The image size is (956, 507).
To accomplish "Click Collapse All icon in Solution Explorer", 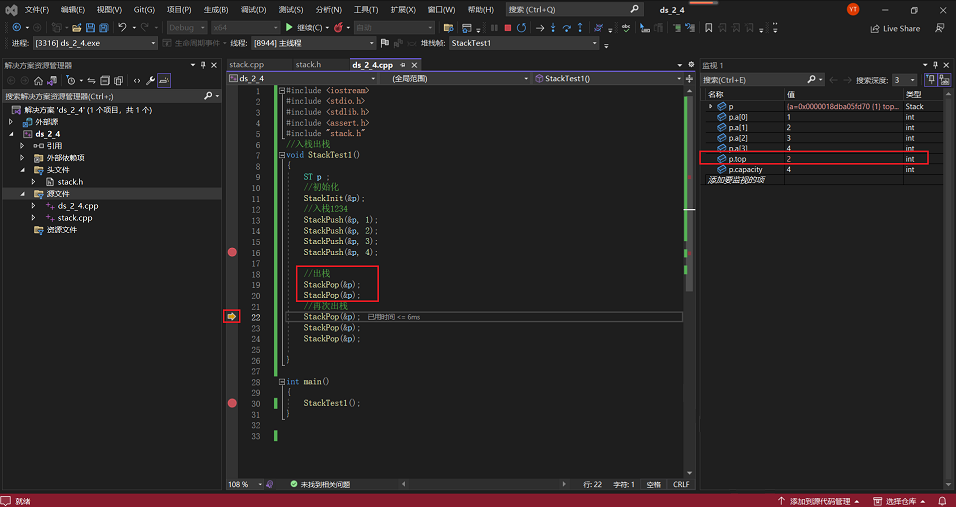I will click(105, 80).
